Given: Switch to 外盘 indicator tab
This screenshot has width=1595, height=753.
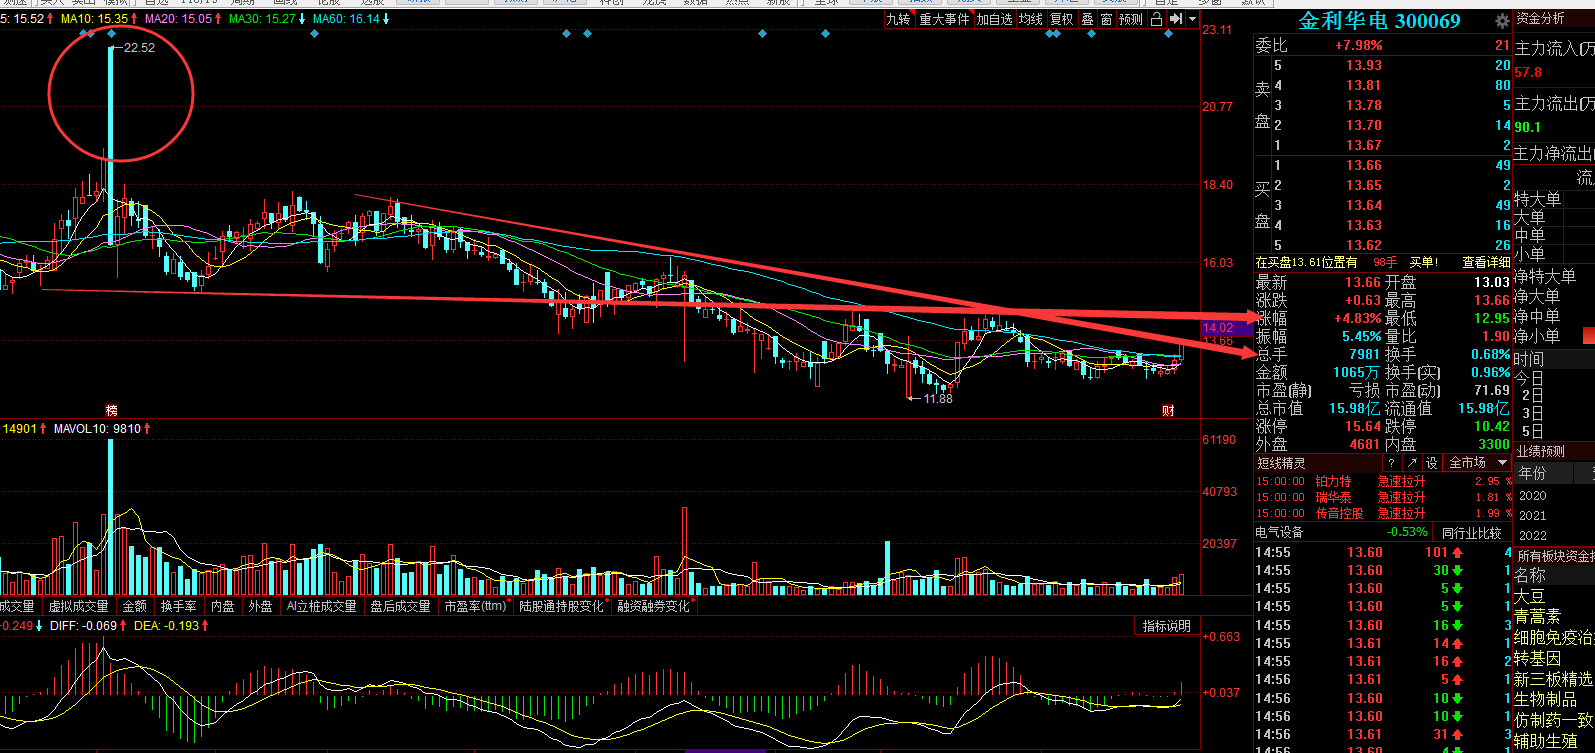Looking at the screenshot, I should pyautogui.click(x=260, y=606).
